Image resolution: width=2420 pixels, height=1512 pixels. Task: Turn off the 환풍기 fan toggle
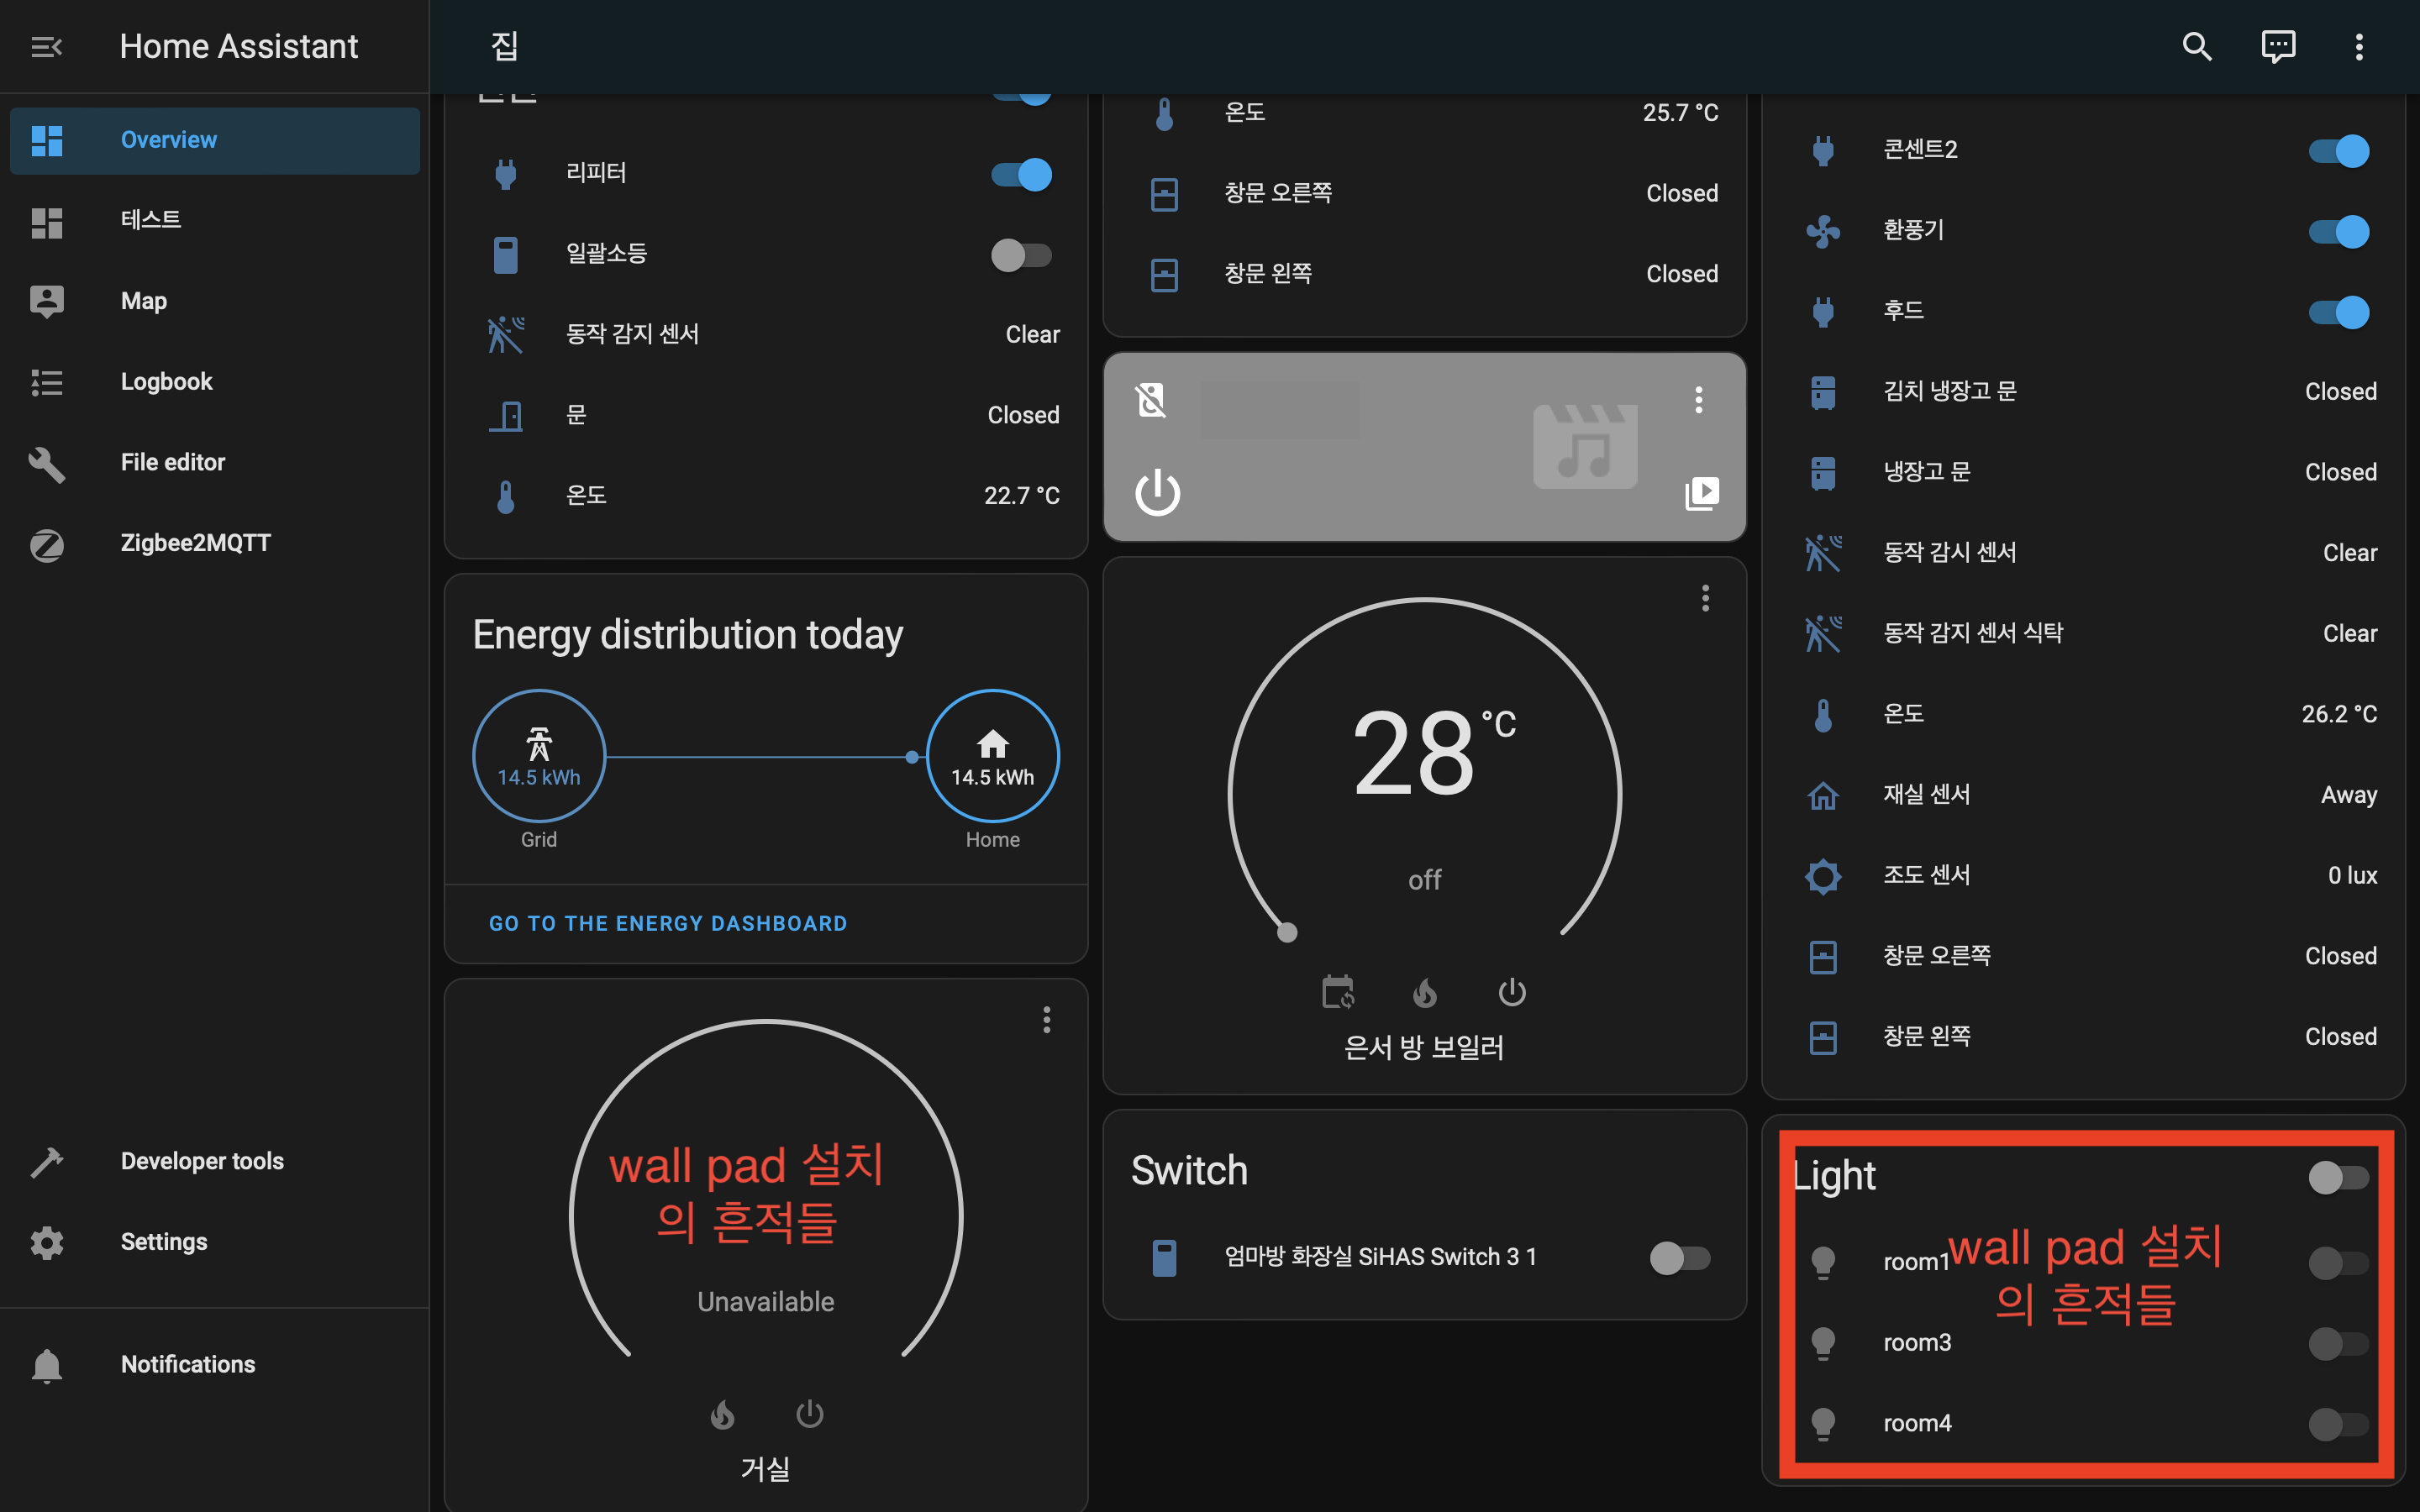(2338, 231)
